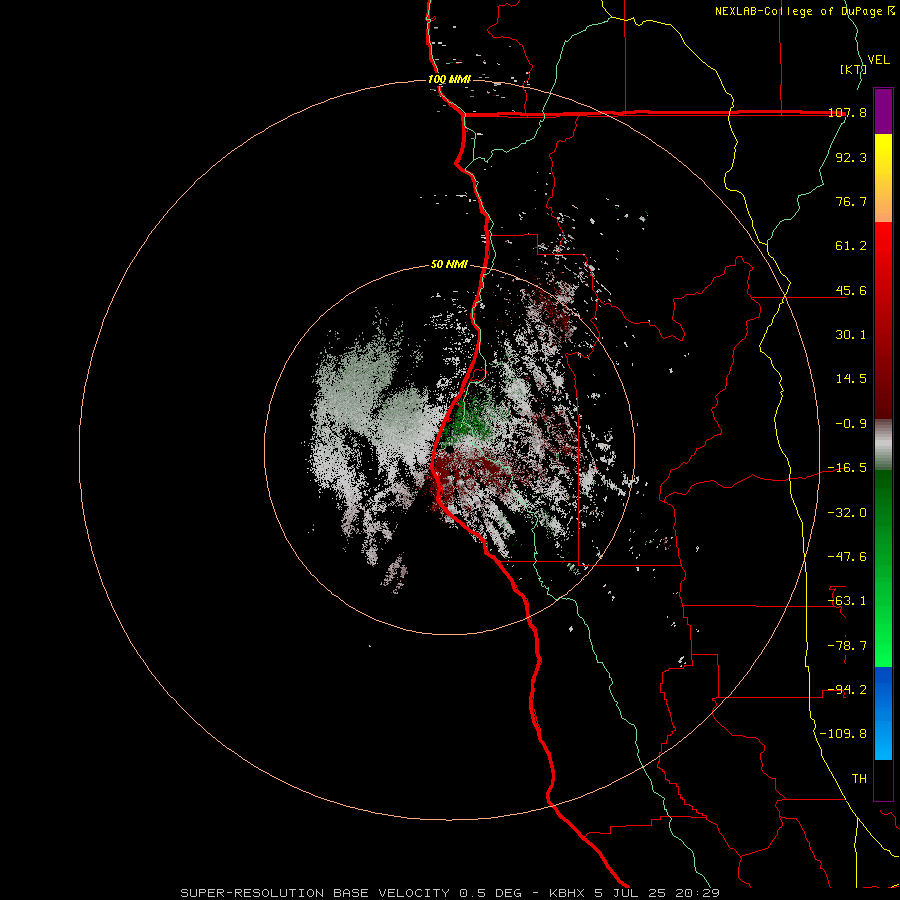Select the -78.7 value on velocity scale
This screenshot has width=900, height=900.
tap(847, 646)
